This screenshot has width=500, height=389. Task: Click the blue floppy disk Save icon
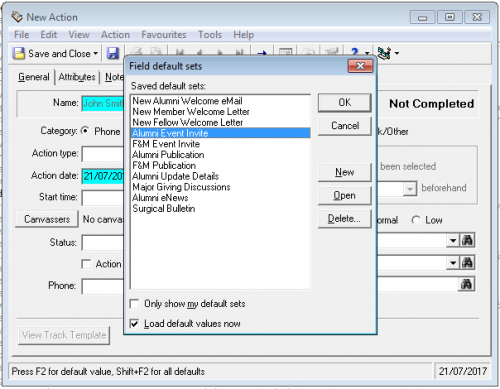click(113, 53)
